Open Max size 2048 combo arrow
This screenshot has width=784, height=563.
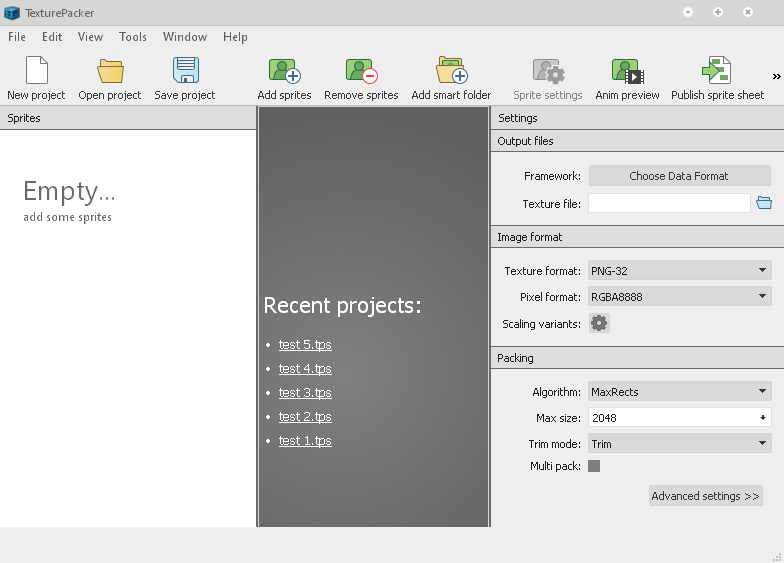[762, 418]
